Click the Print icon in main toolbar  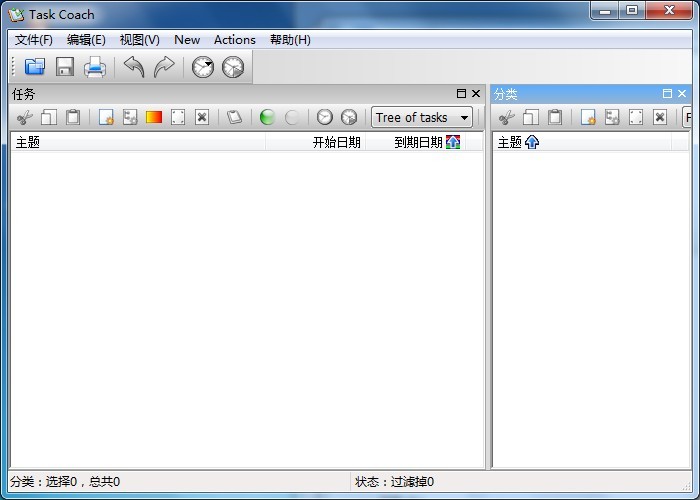click(95, 67)
